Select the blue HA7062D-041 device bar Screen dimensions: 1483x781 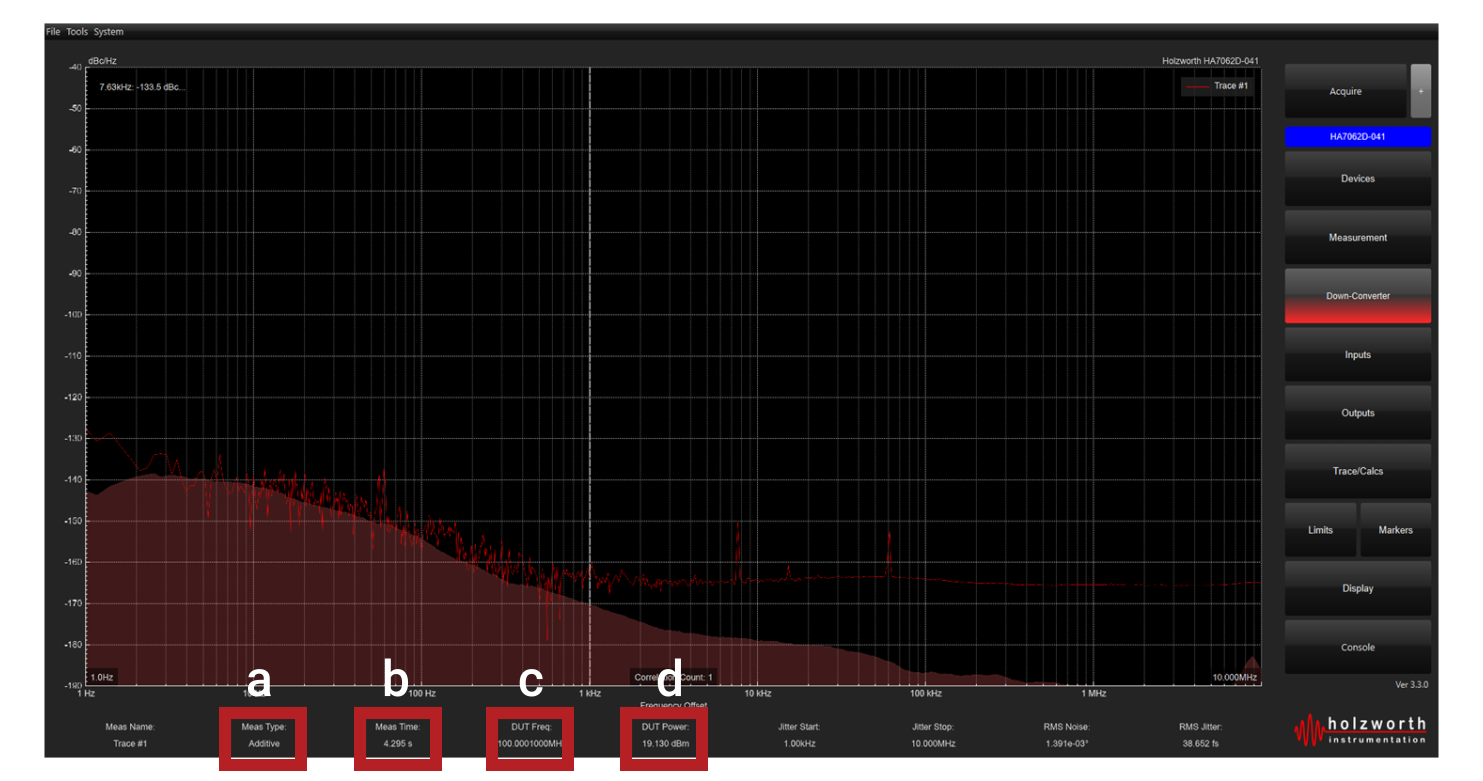tap(1357, 137)
